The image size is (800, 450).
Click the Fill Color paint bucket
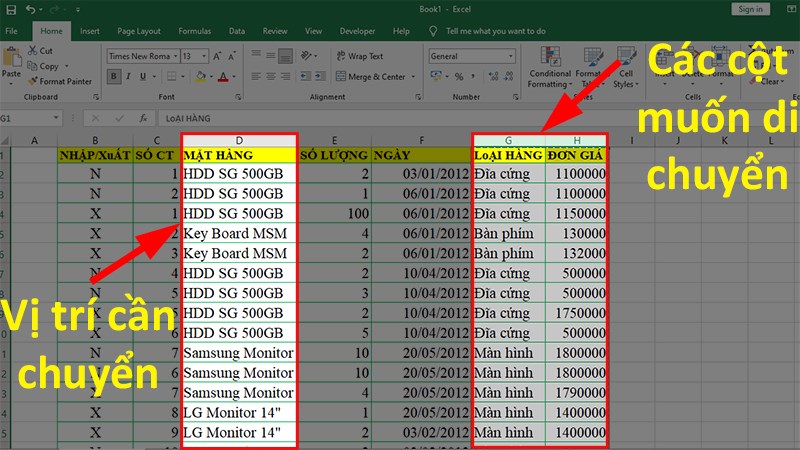pyautogui.click(x=201, y=77)
